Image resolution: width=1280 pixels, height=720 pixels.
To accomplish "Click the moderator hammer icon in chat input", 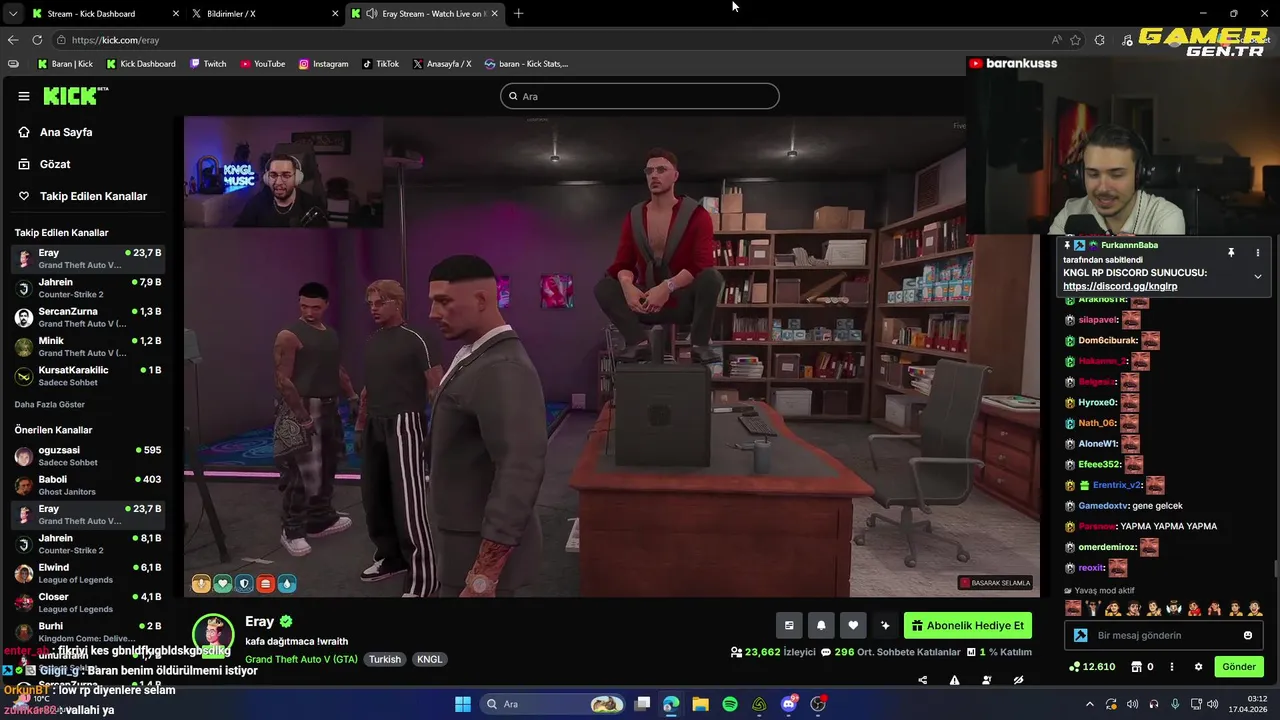I will click(1081, 635).
